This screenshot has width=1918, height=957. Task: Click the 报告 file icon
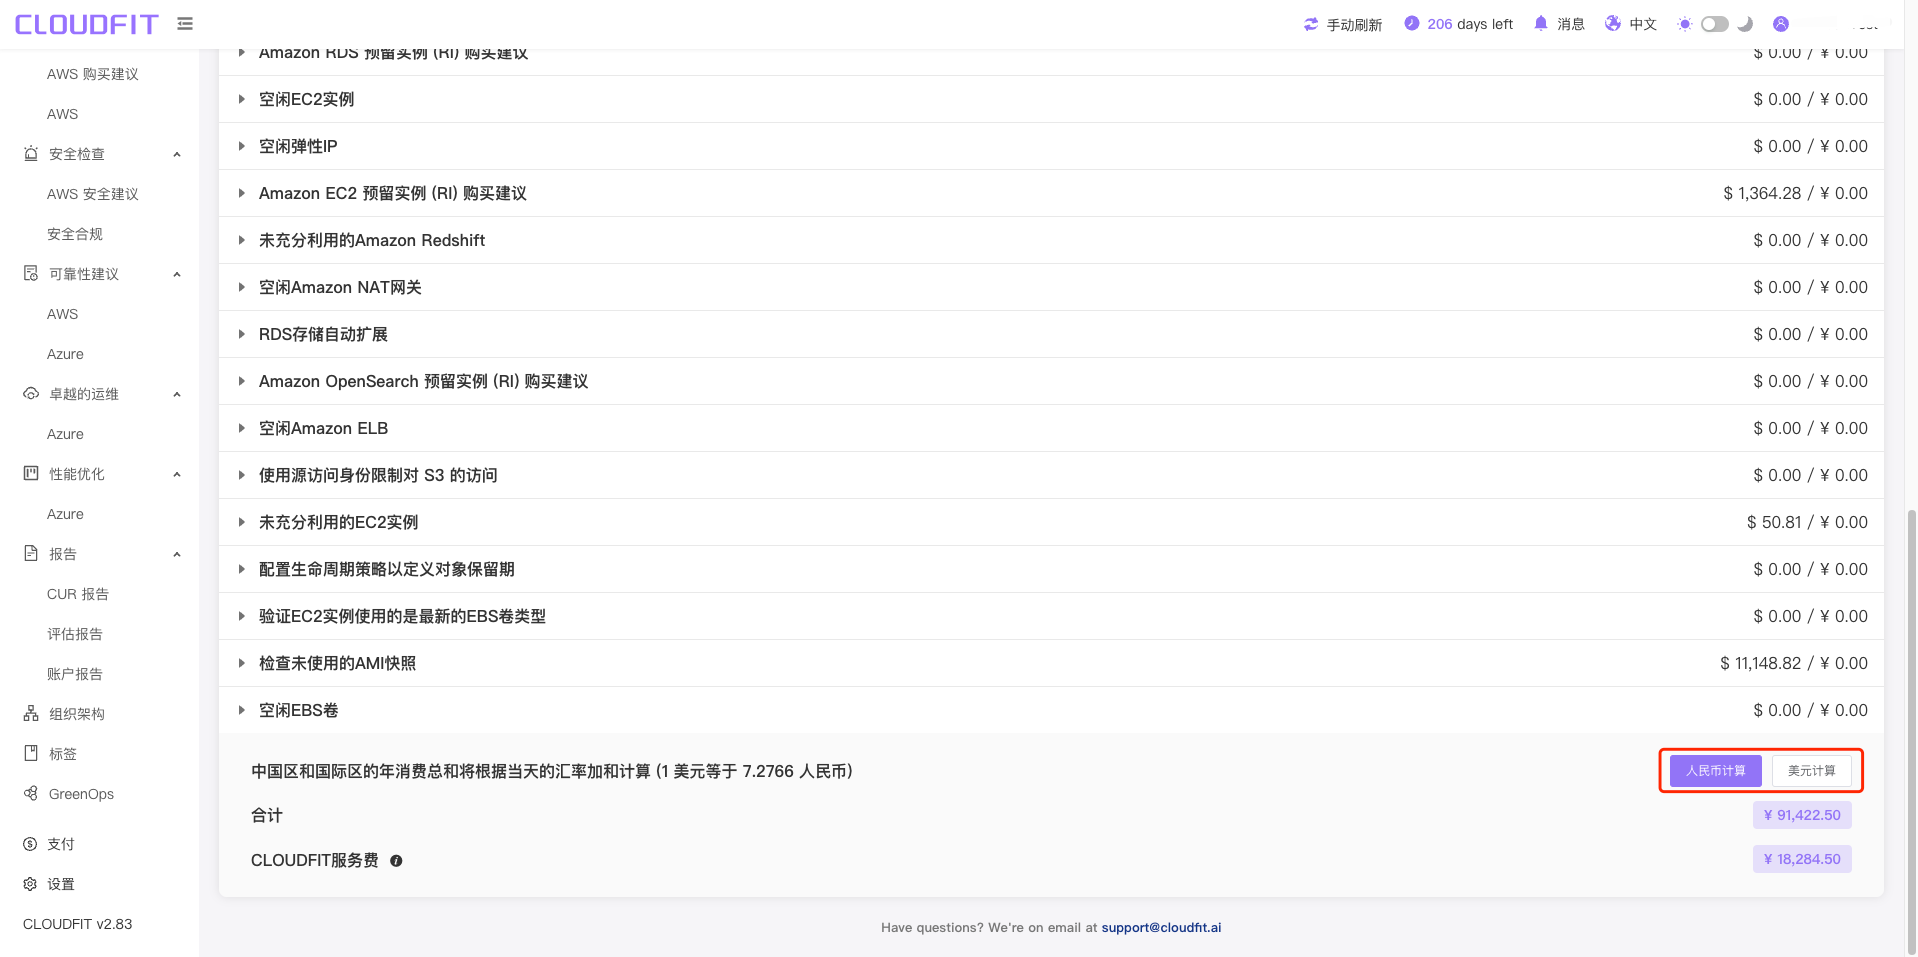coord(31,553)
